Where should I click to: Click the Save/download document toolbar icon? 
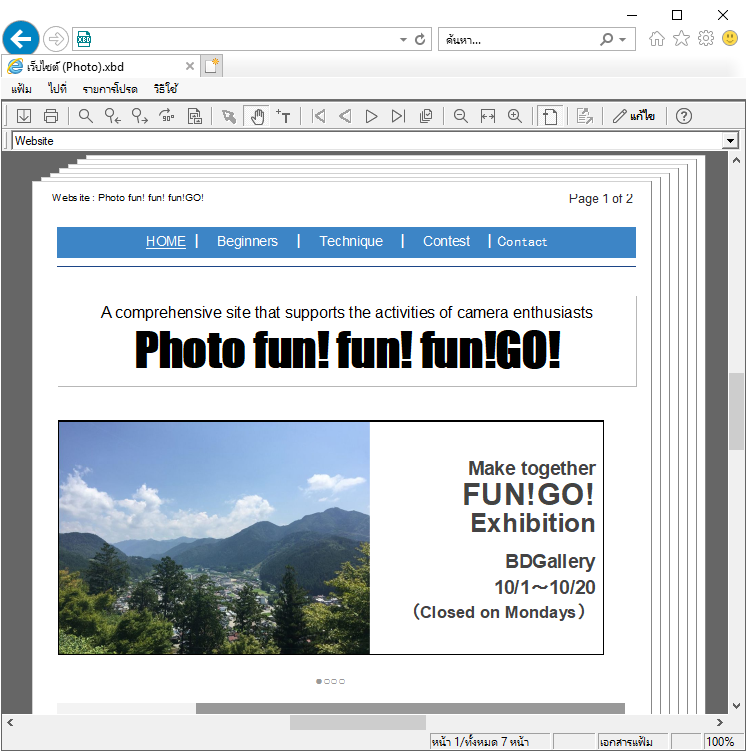pos(24,116)
